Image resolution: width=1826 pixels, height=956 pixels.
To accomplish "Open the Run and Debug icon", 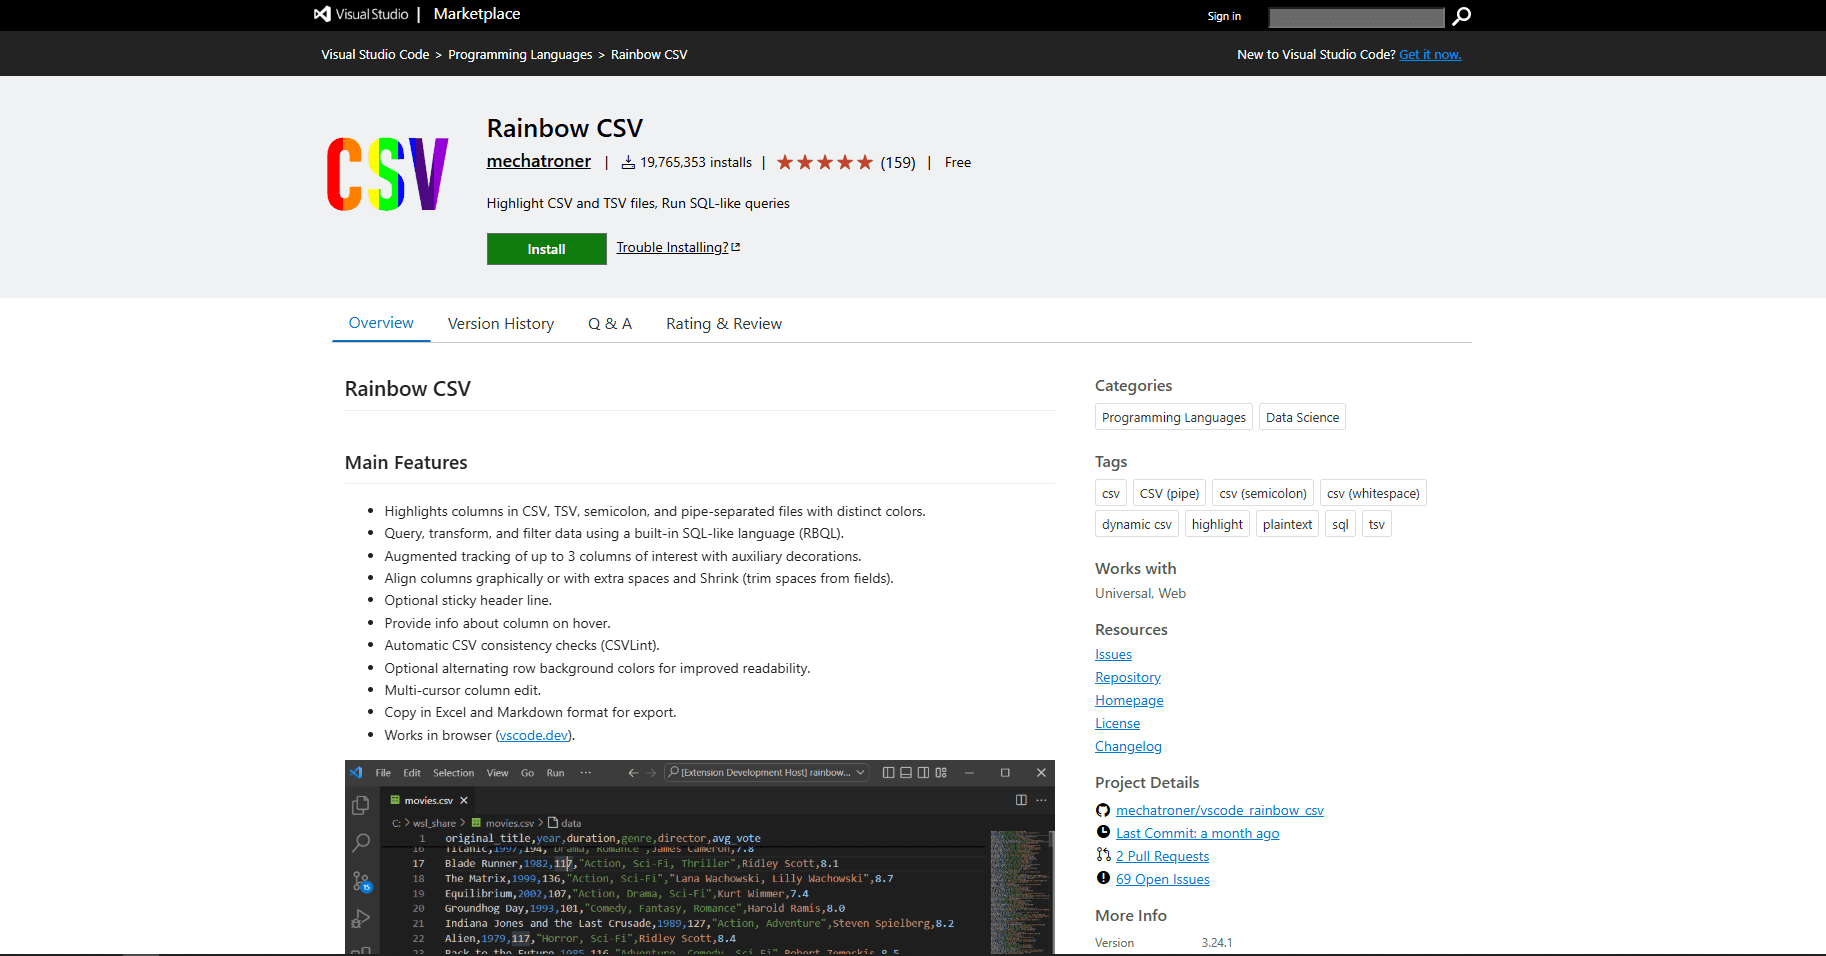I will [361, 918].
